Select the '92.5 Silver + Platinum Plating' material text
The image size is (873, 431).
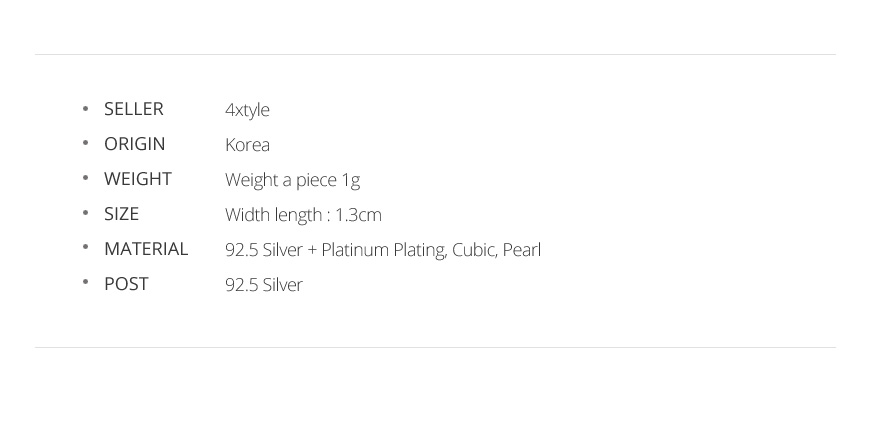[x=334, y=250]
